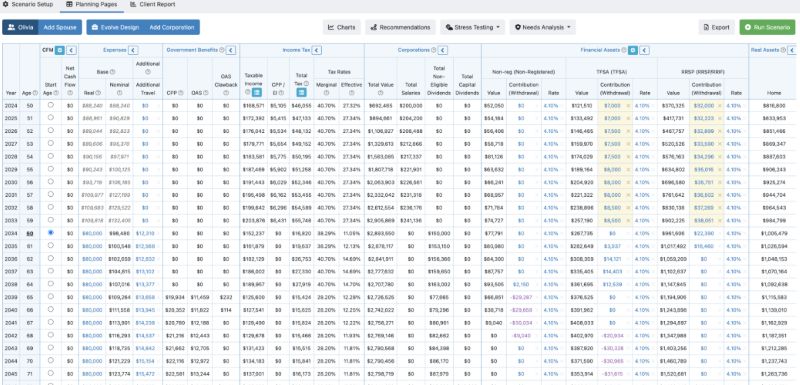Show help for Start Age column
Viewport: 800px width, 385px height.
tap(56, 93)
